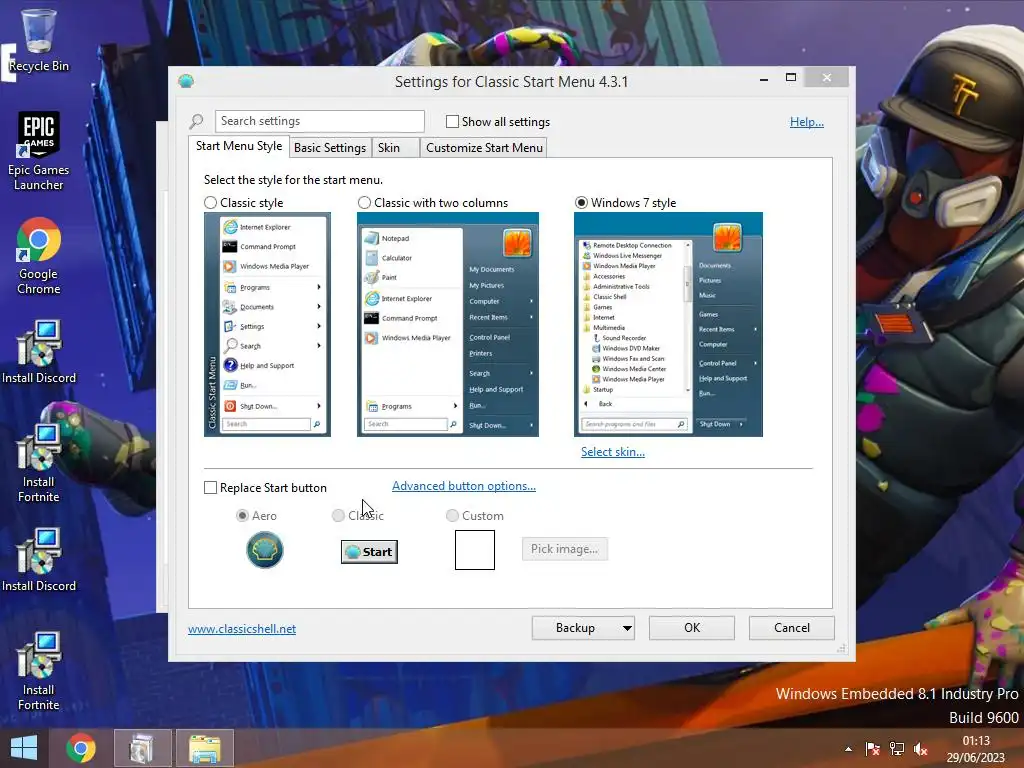Click the Classic Shell icon in title bar
Viewport: 1024px width, 768px height.
point(186,81)
